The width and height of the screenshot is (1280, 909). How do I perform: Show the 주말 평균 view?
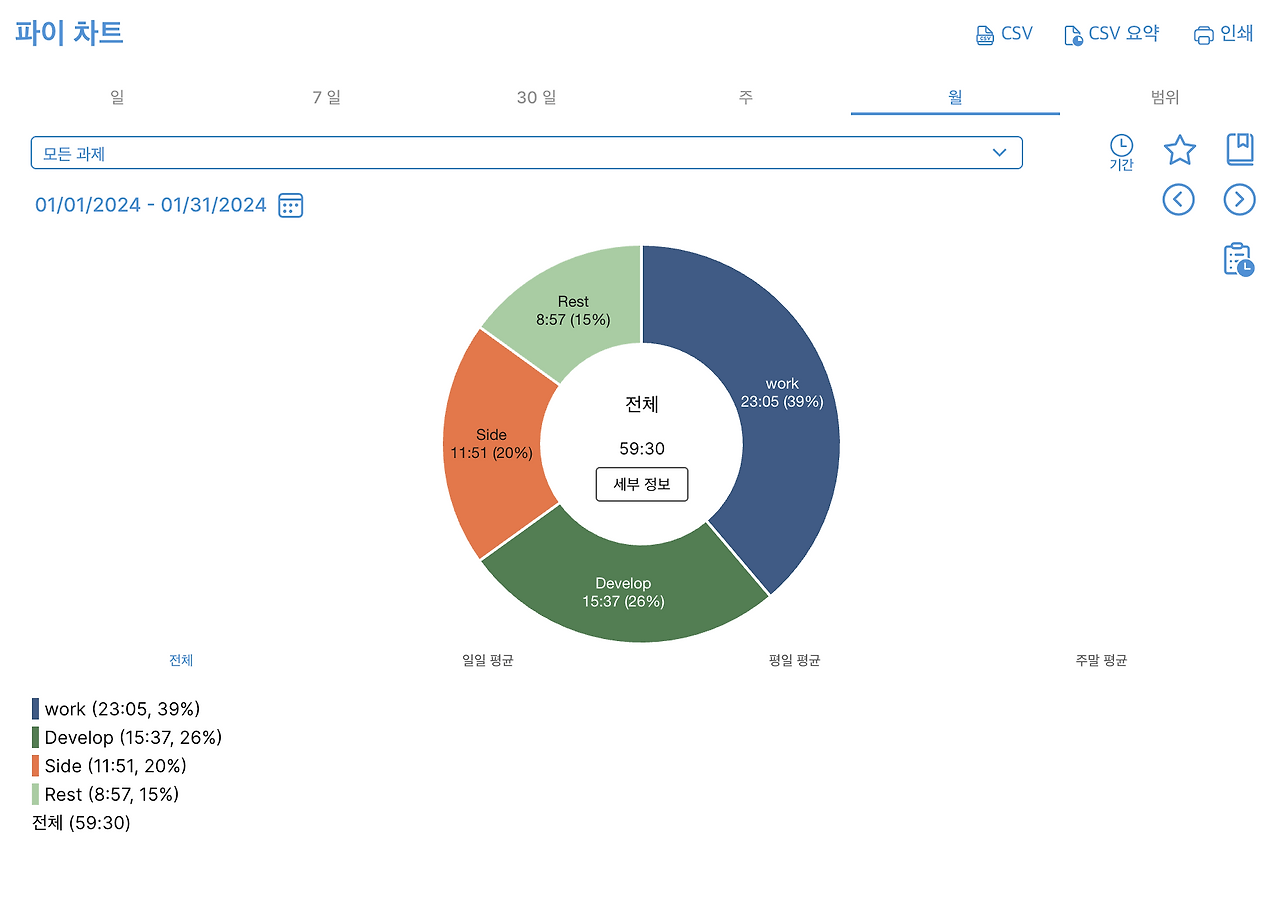click(x=1101, y=660)
